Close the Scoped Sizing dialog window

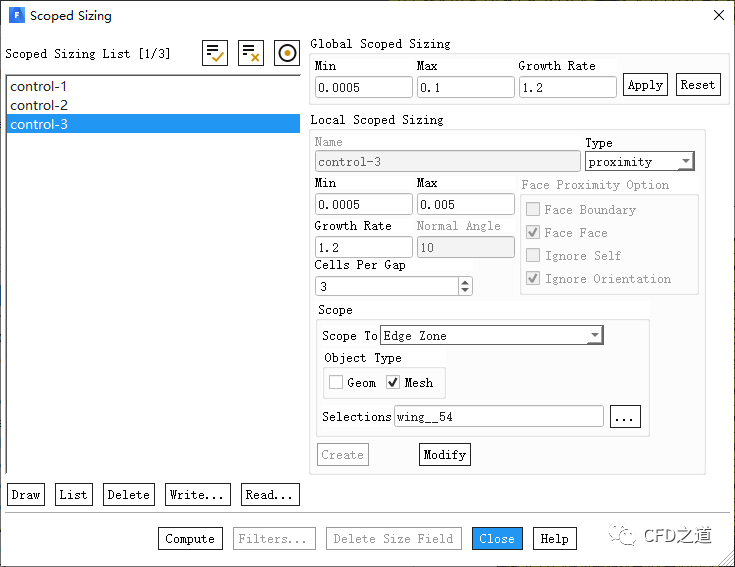pyautogui.click(x=718, y=15)
